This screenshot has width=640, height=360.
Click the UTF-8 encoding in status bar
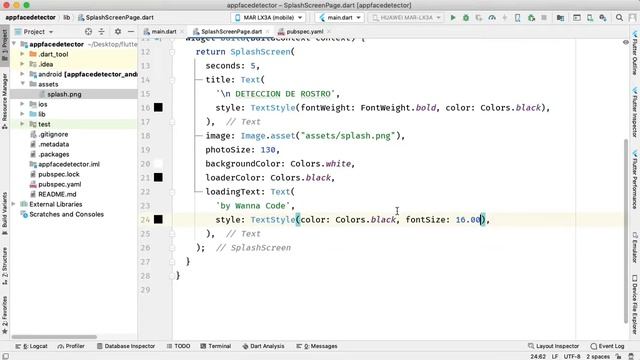pos(572,356)
